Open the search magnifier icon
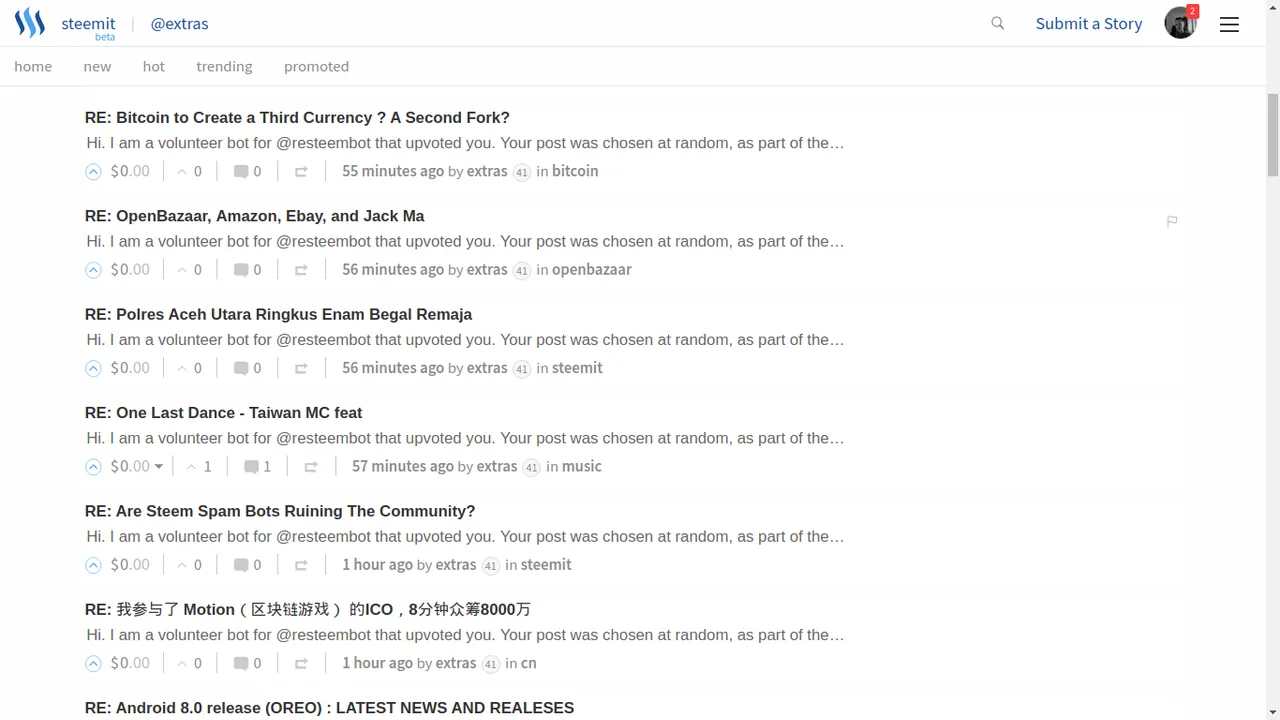Viewport: 1280px width, 720px height. (997, 23)
